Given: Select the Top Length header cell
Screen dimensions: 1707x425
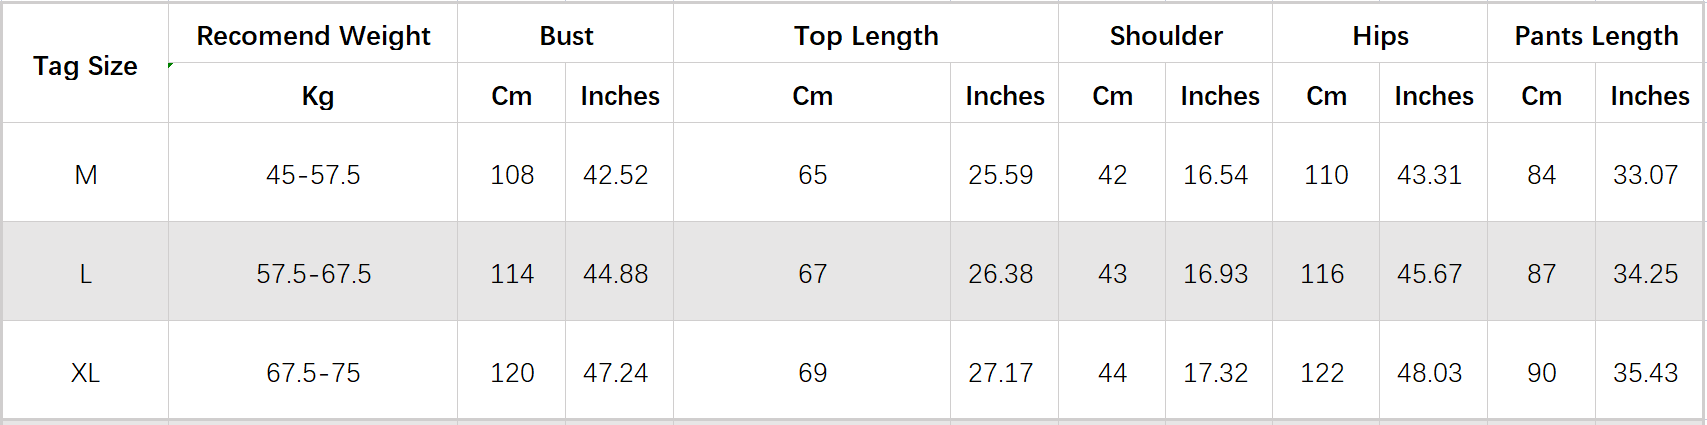Looking at the screenshot, I should pos(866,36).
